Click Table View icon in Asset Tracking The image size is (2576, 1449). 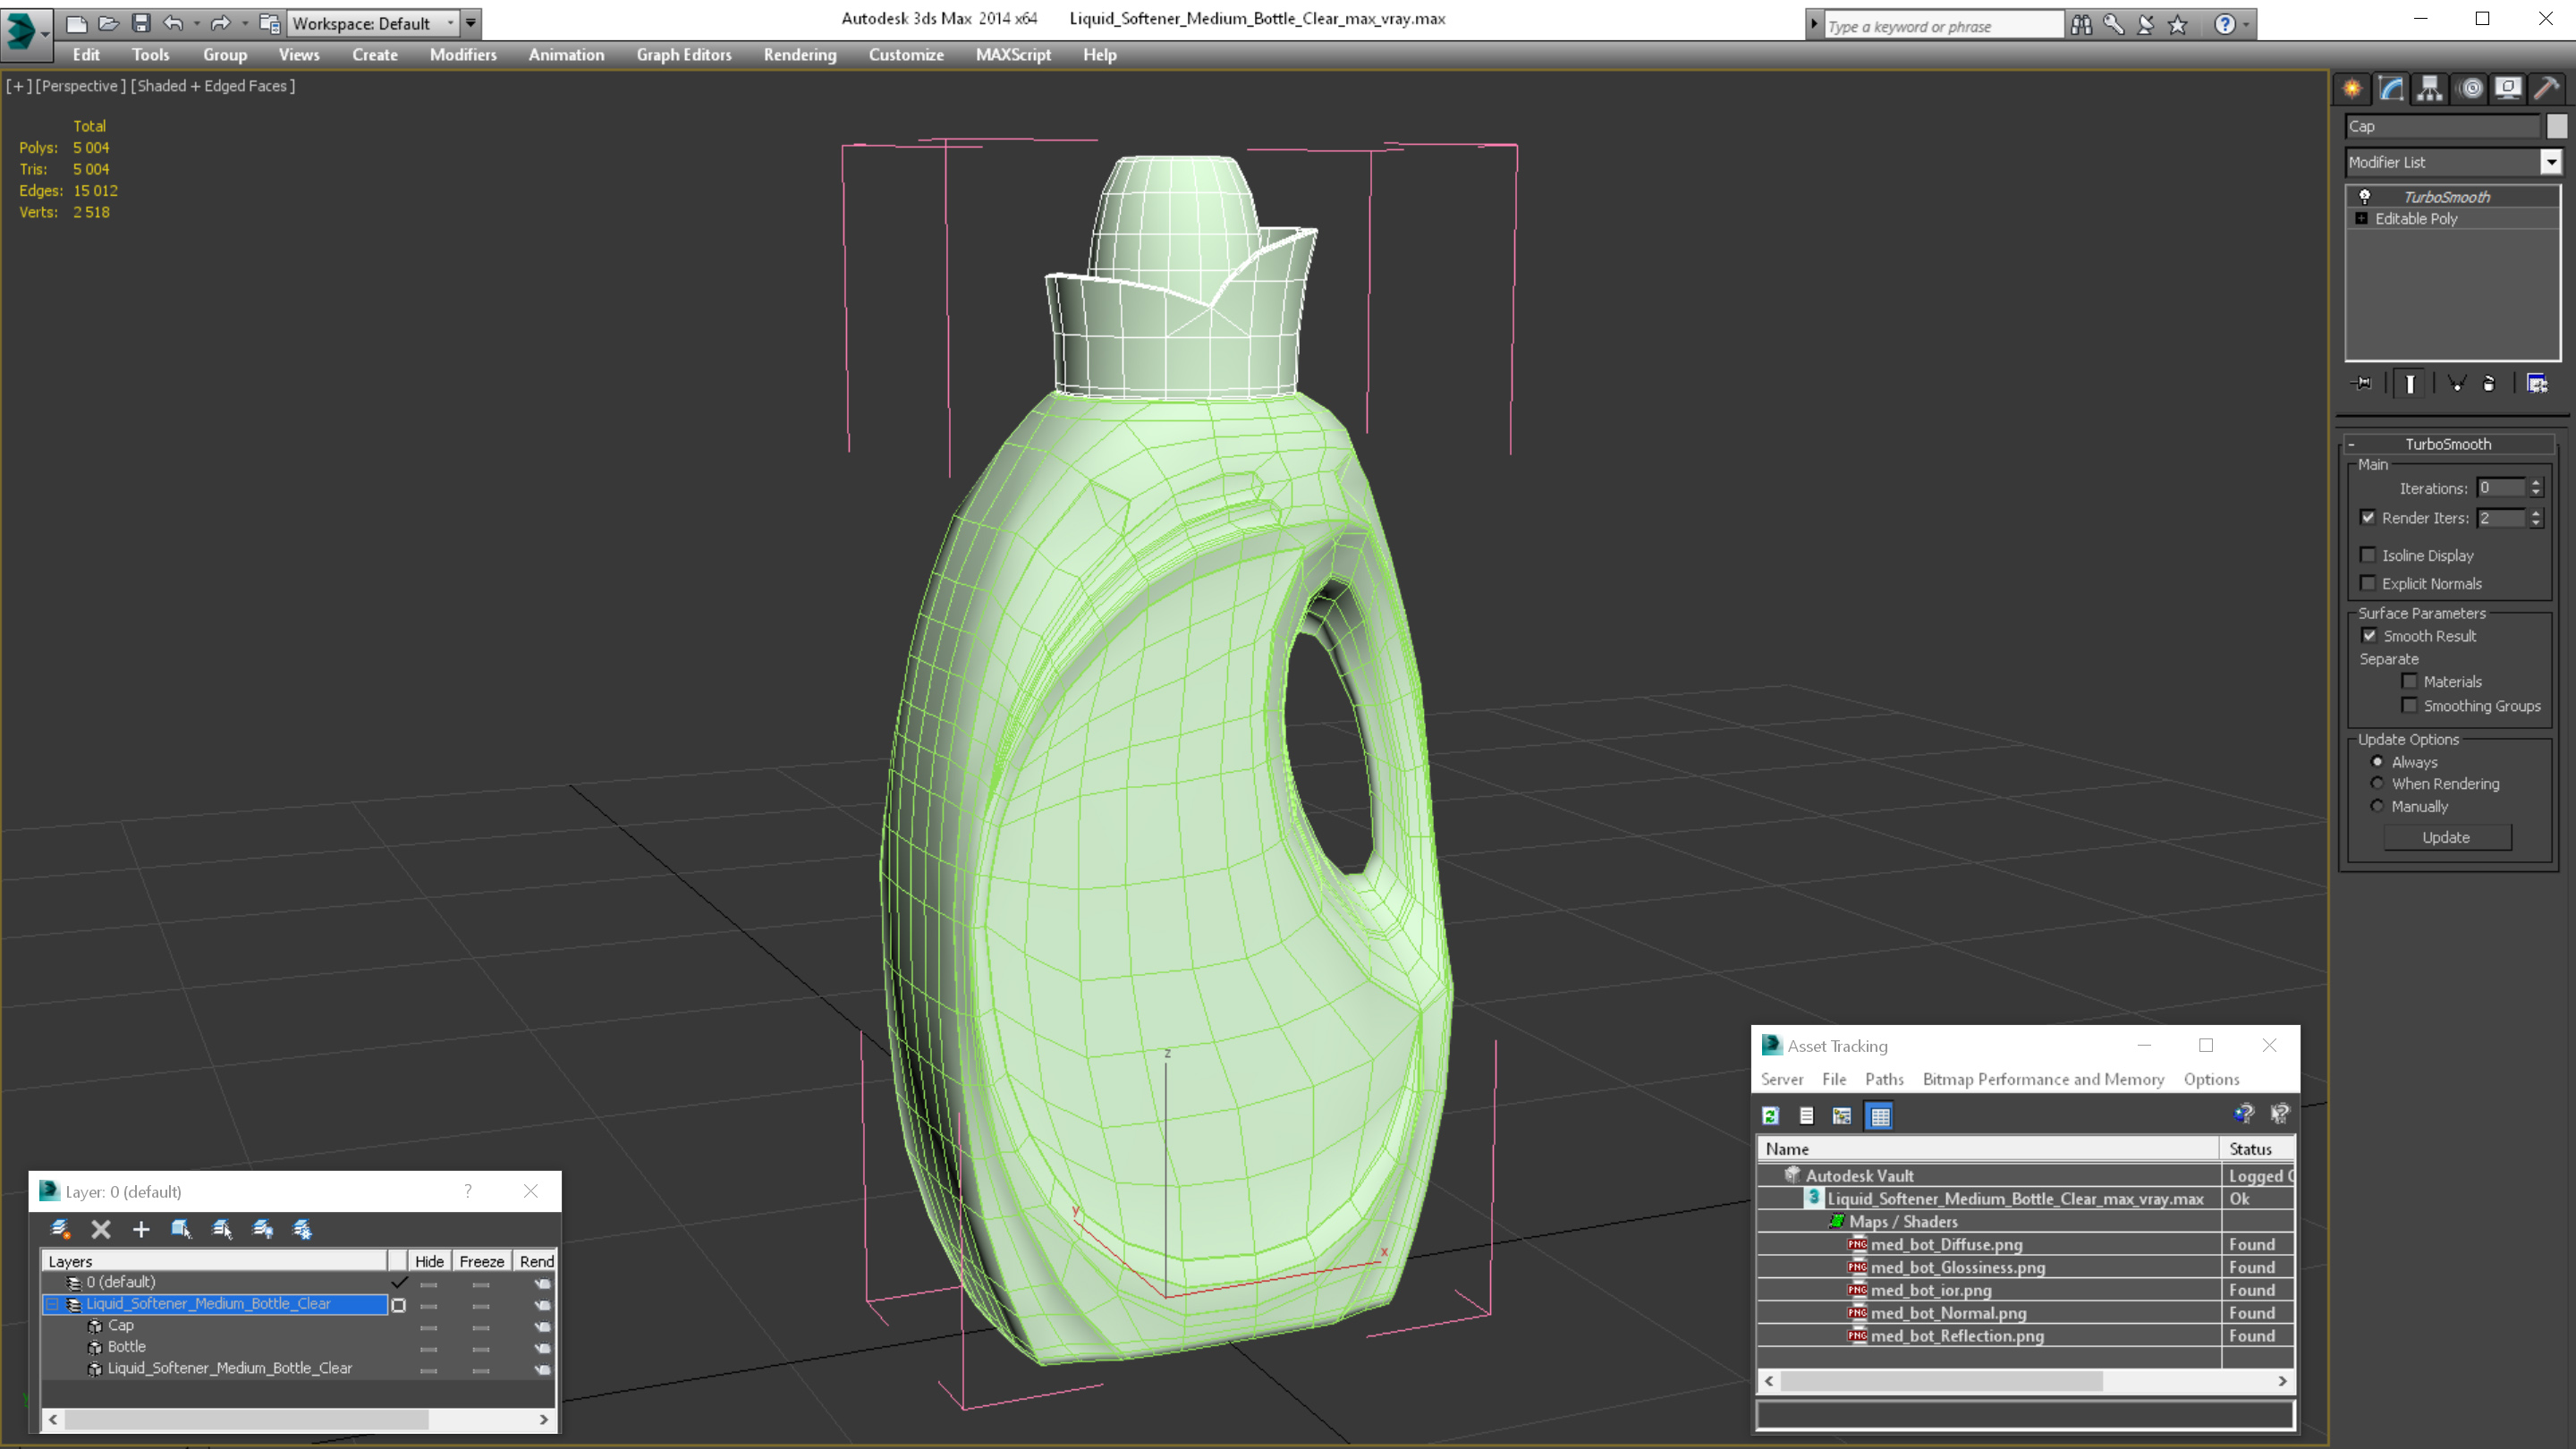tap(1880, 1116)
